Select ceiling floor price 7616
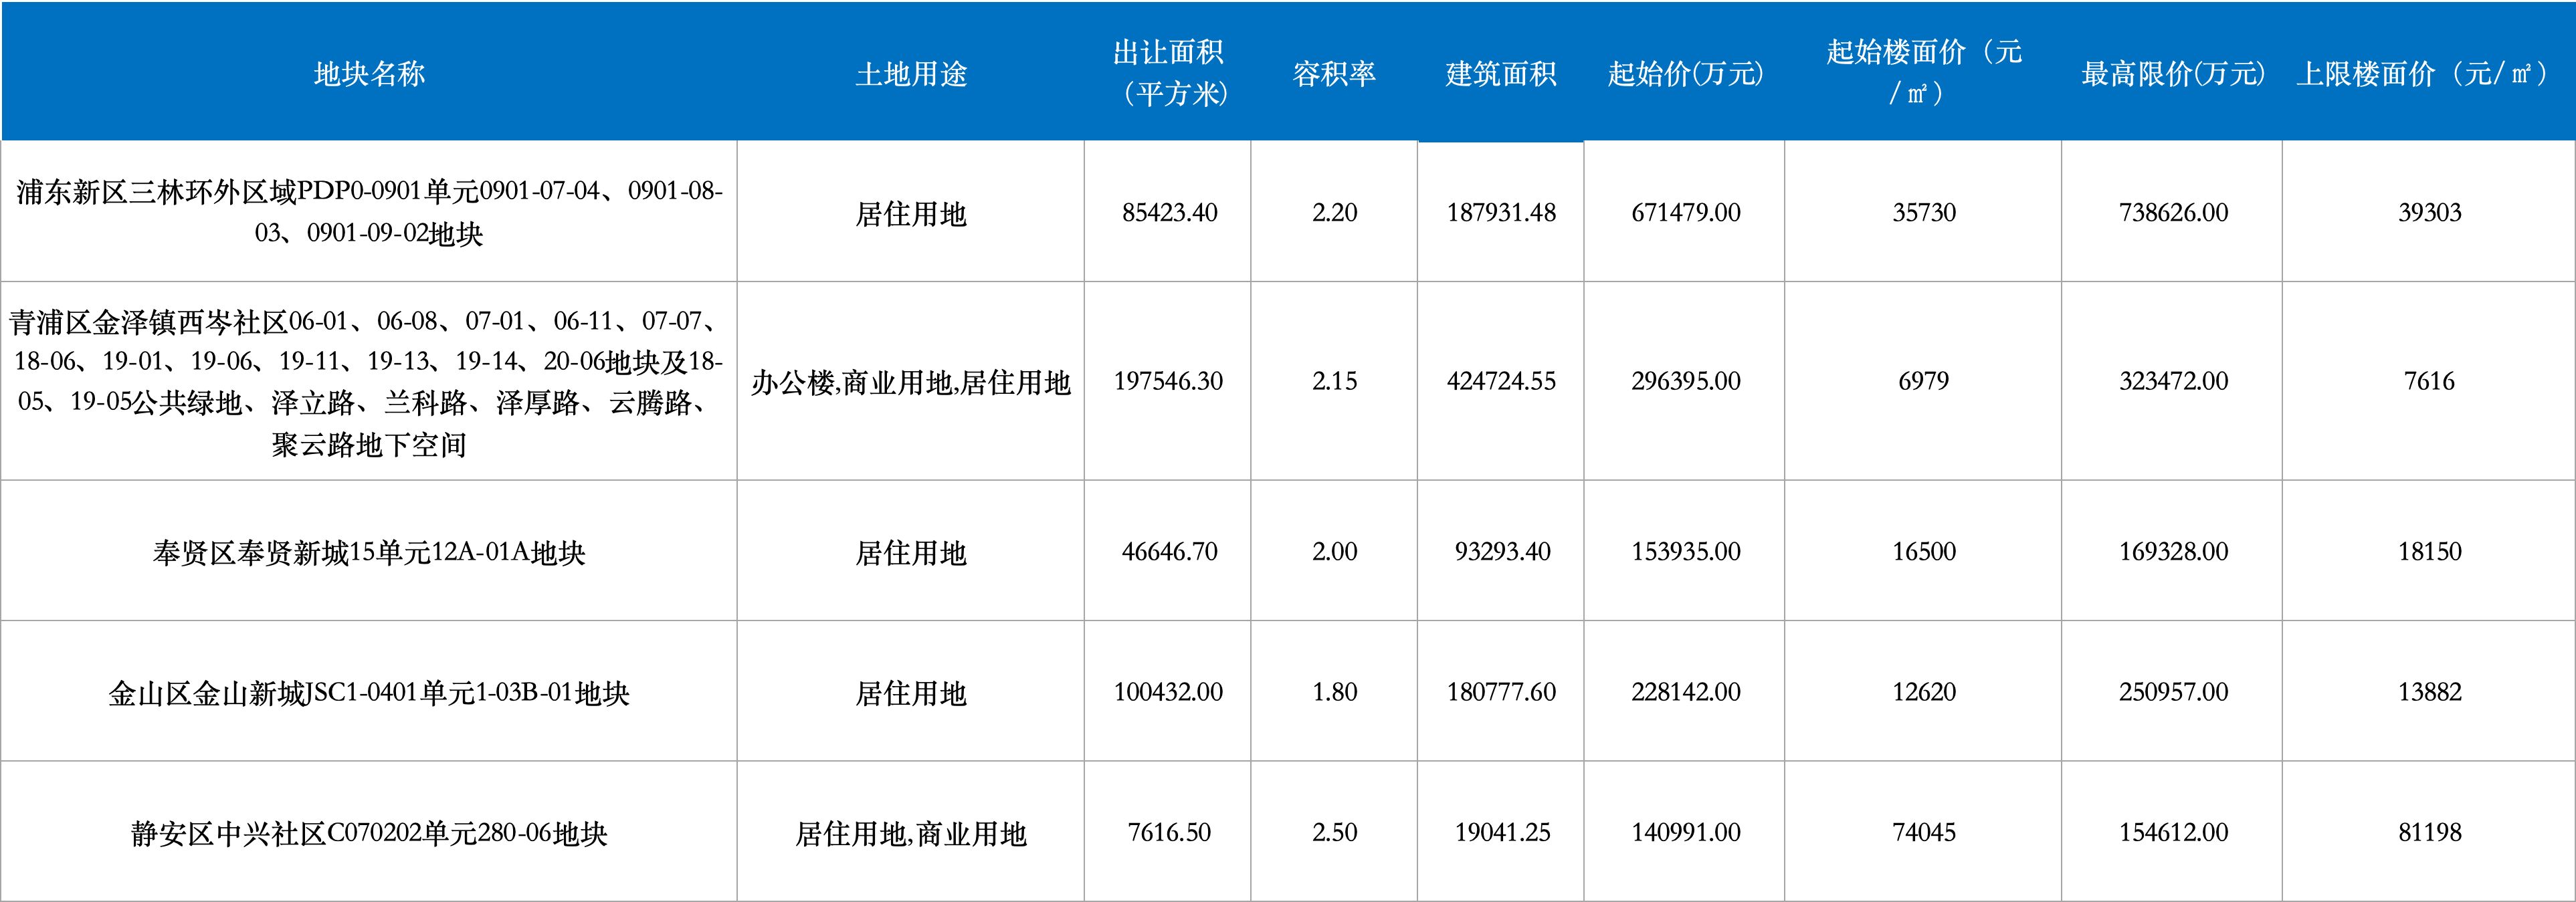Image resolution: width=2576 pixels, height=902 pixels. coord(2429,381)
